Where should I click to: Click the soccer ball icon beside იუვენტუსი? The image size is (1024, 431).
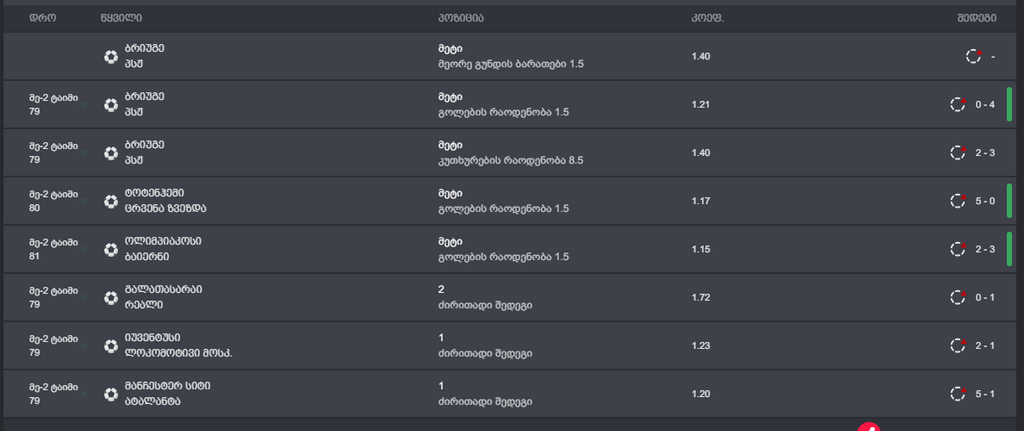click(111, 346)
